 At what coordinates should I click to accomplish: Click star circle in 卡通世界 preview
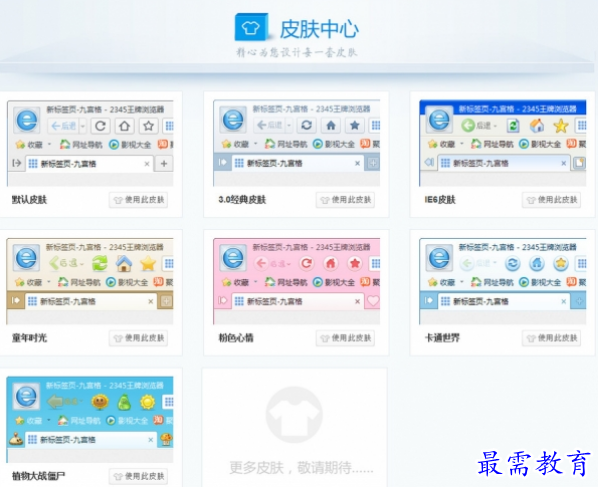coord(561,263)
